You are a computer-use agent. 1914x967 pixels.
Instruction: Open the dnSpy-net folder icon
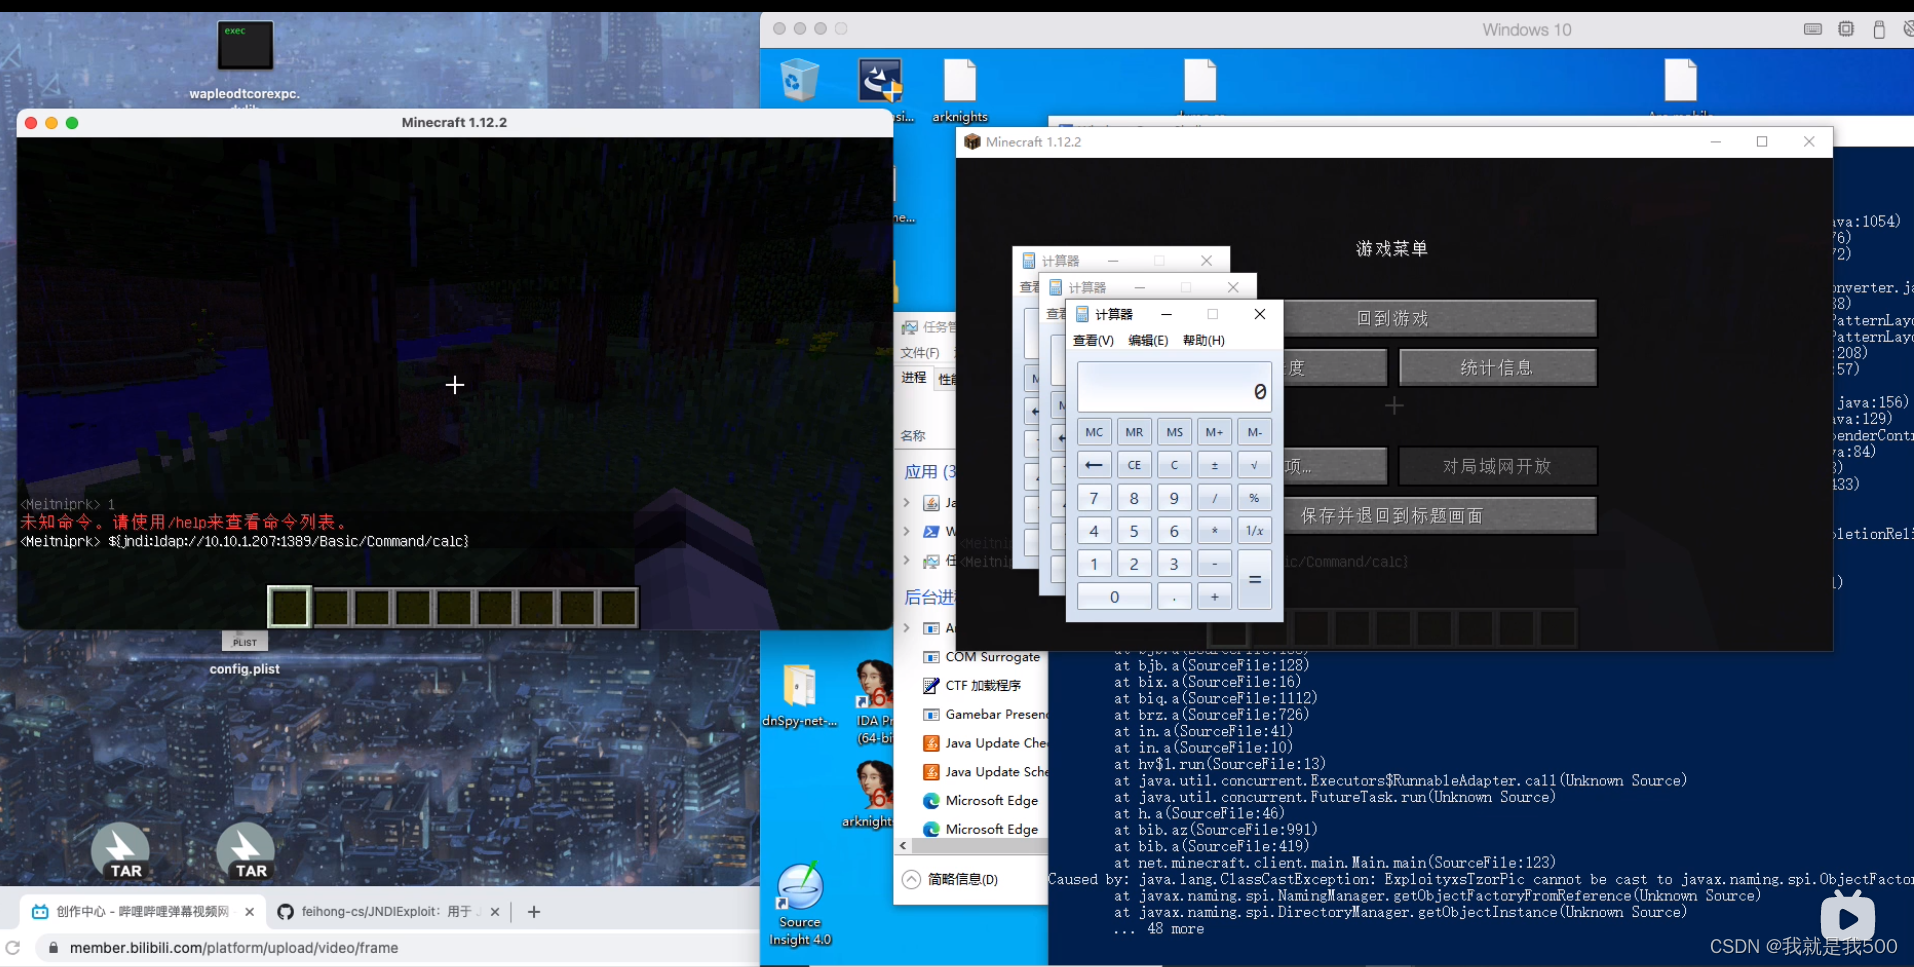(x=799, y=685)
